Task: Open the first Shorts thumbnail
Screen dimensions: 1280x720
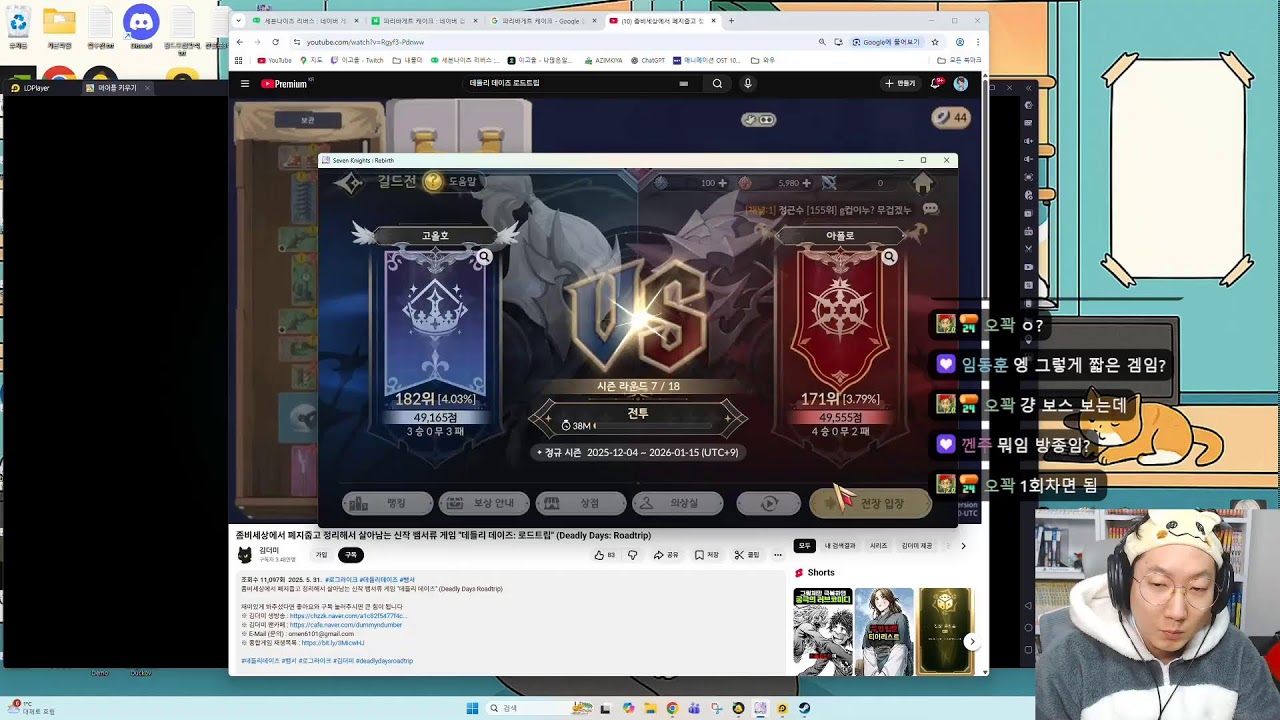Action: [x=823, y=631]
